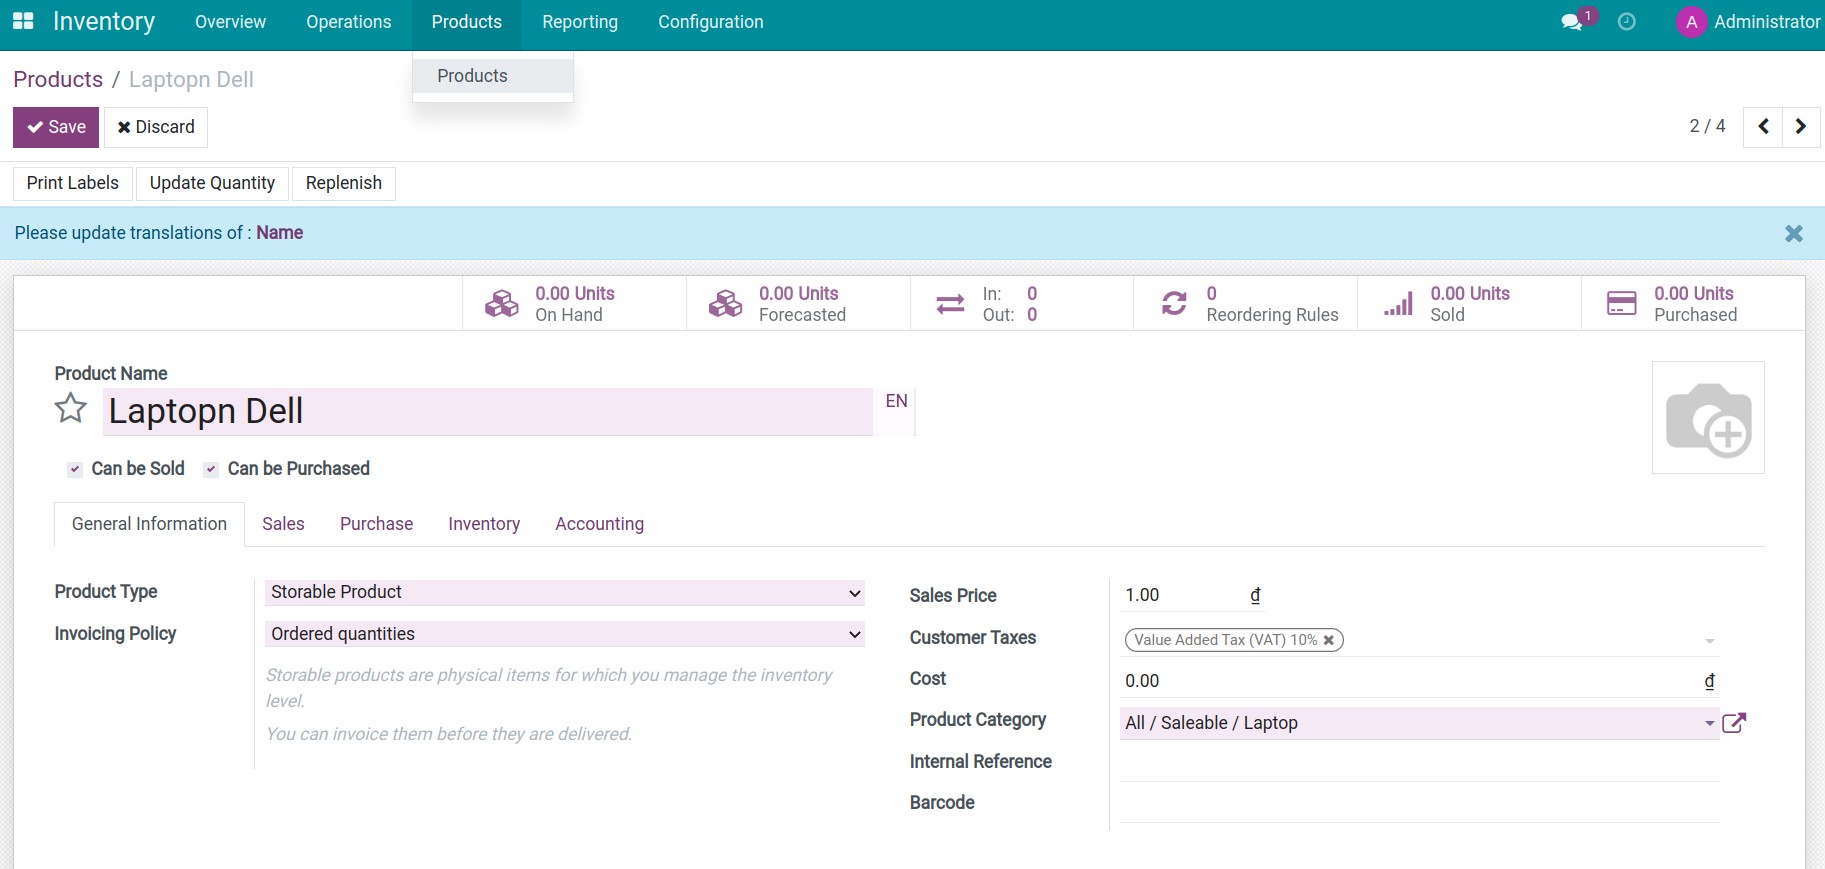Expand the Product Category dropdown arrow
1825x869 pixels.
click(1709, 723)
